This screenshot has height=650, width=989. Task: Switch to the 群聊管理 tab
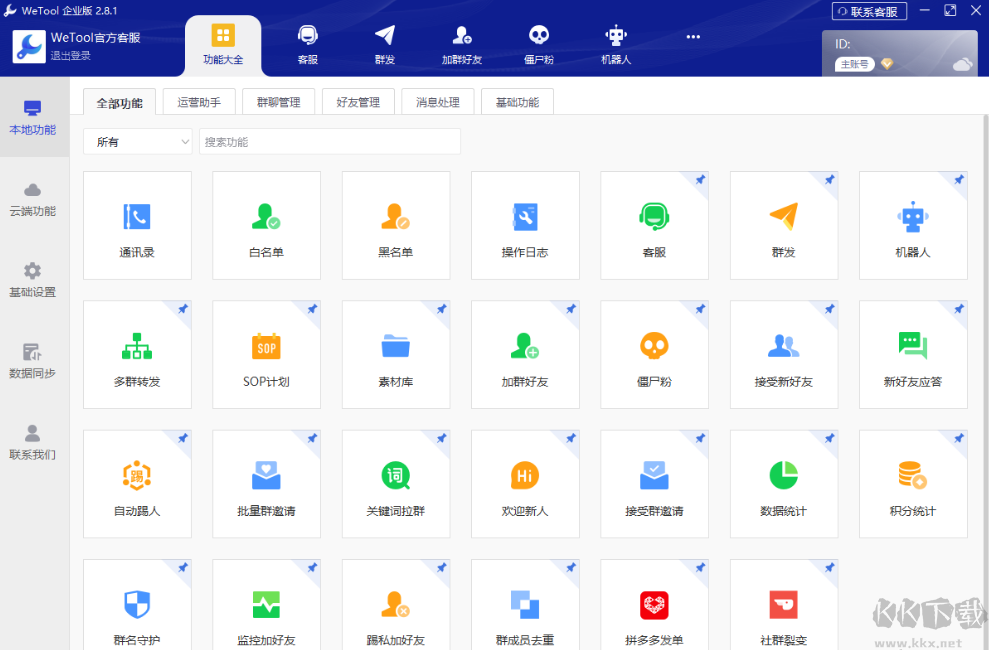278,101
